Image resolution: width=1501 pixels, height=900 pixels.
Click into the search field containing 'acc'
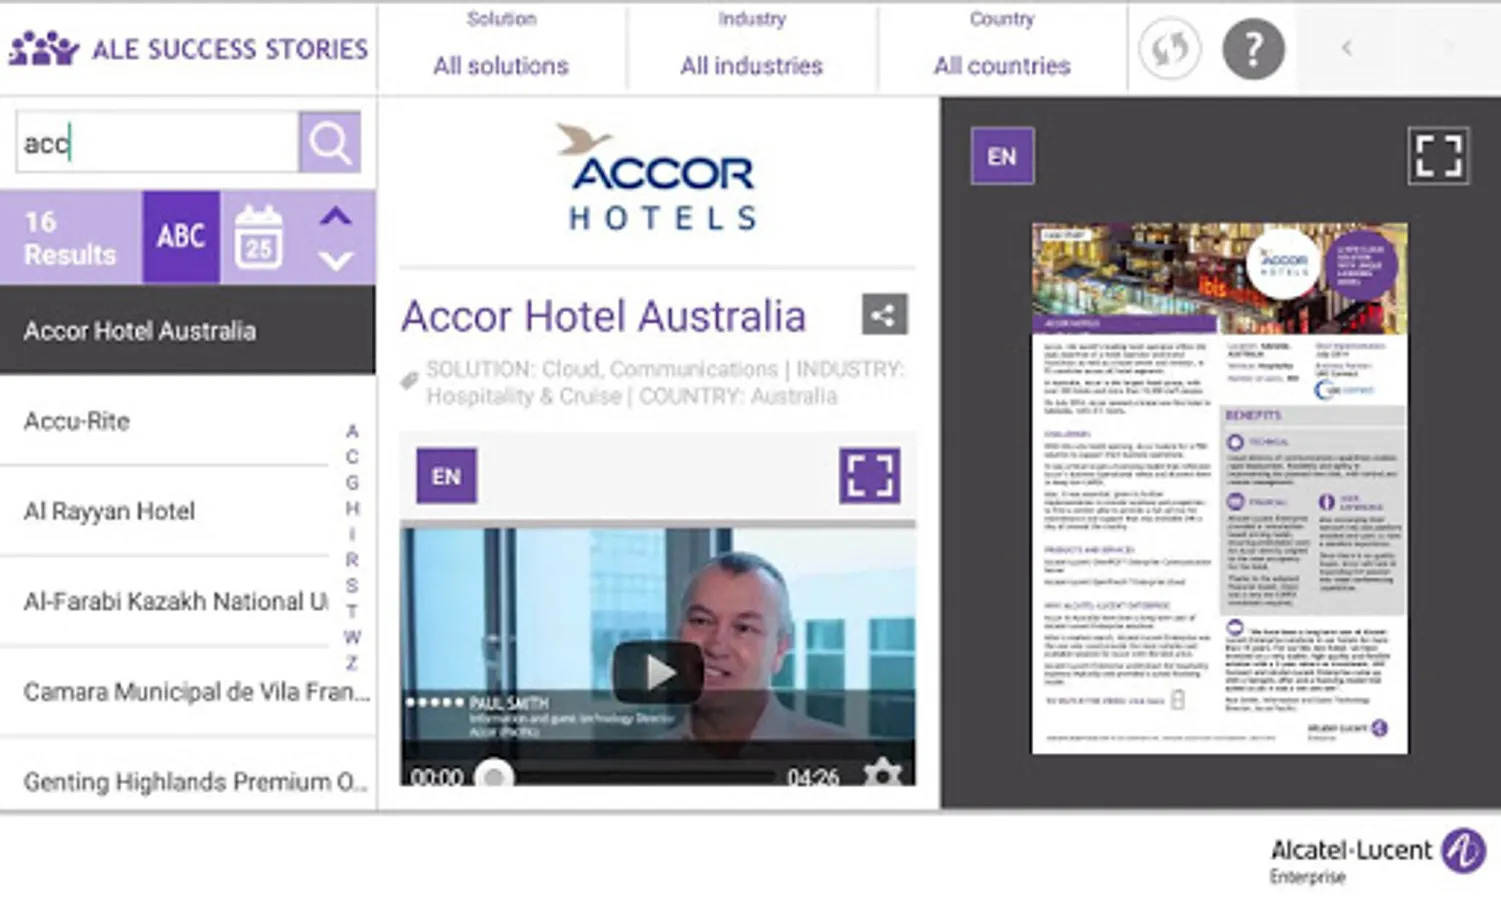point(157,142)
